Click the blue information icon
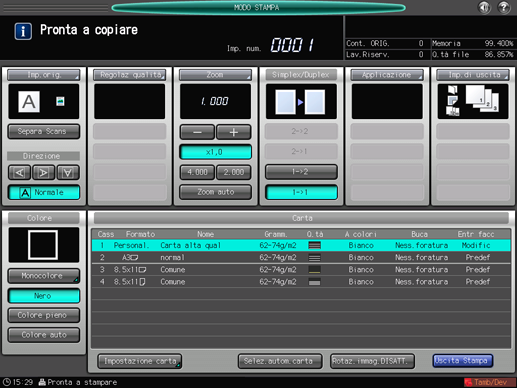517x388 pixels. point(23,31)
